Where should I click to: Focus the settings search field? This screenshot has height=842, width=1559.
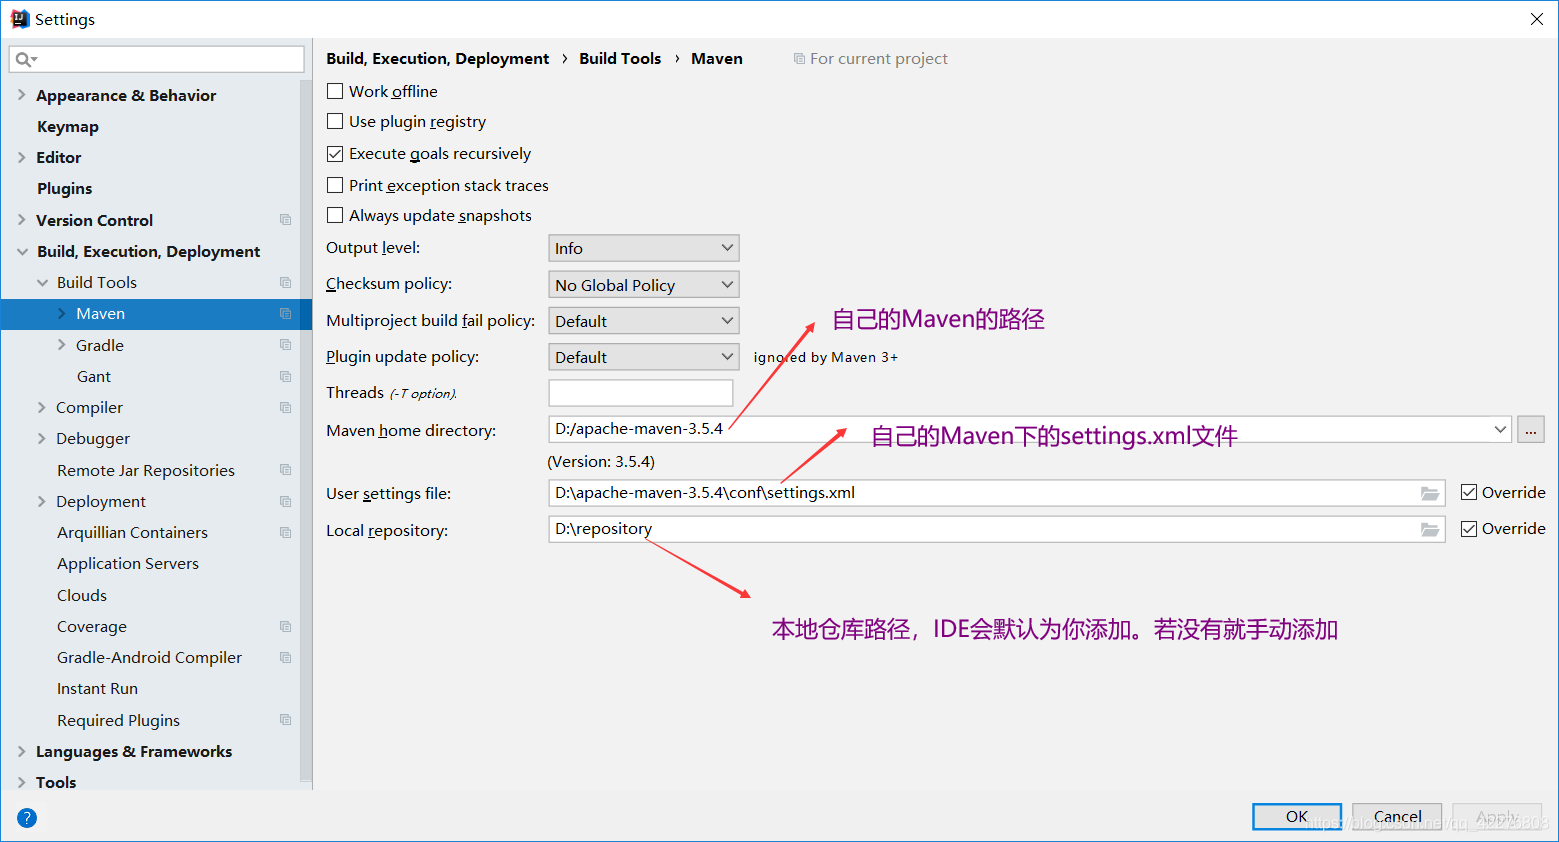tap(157, 60)
